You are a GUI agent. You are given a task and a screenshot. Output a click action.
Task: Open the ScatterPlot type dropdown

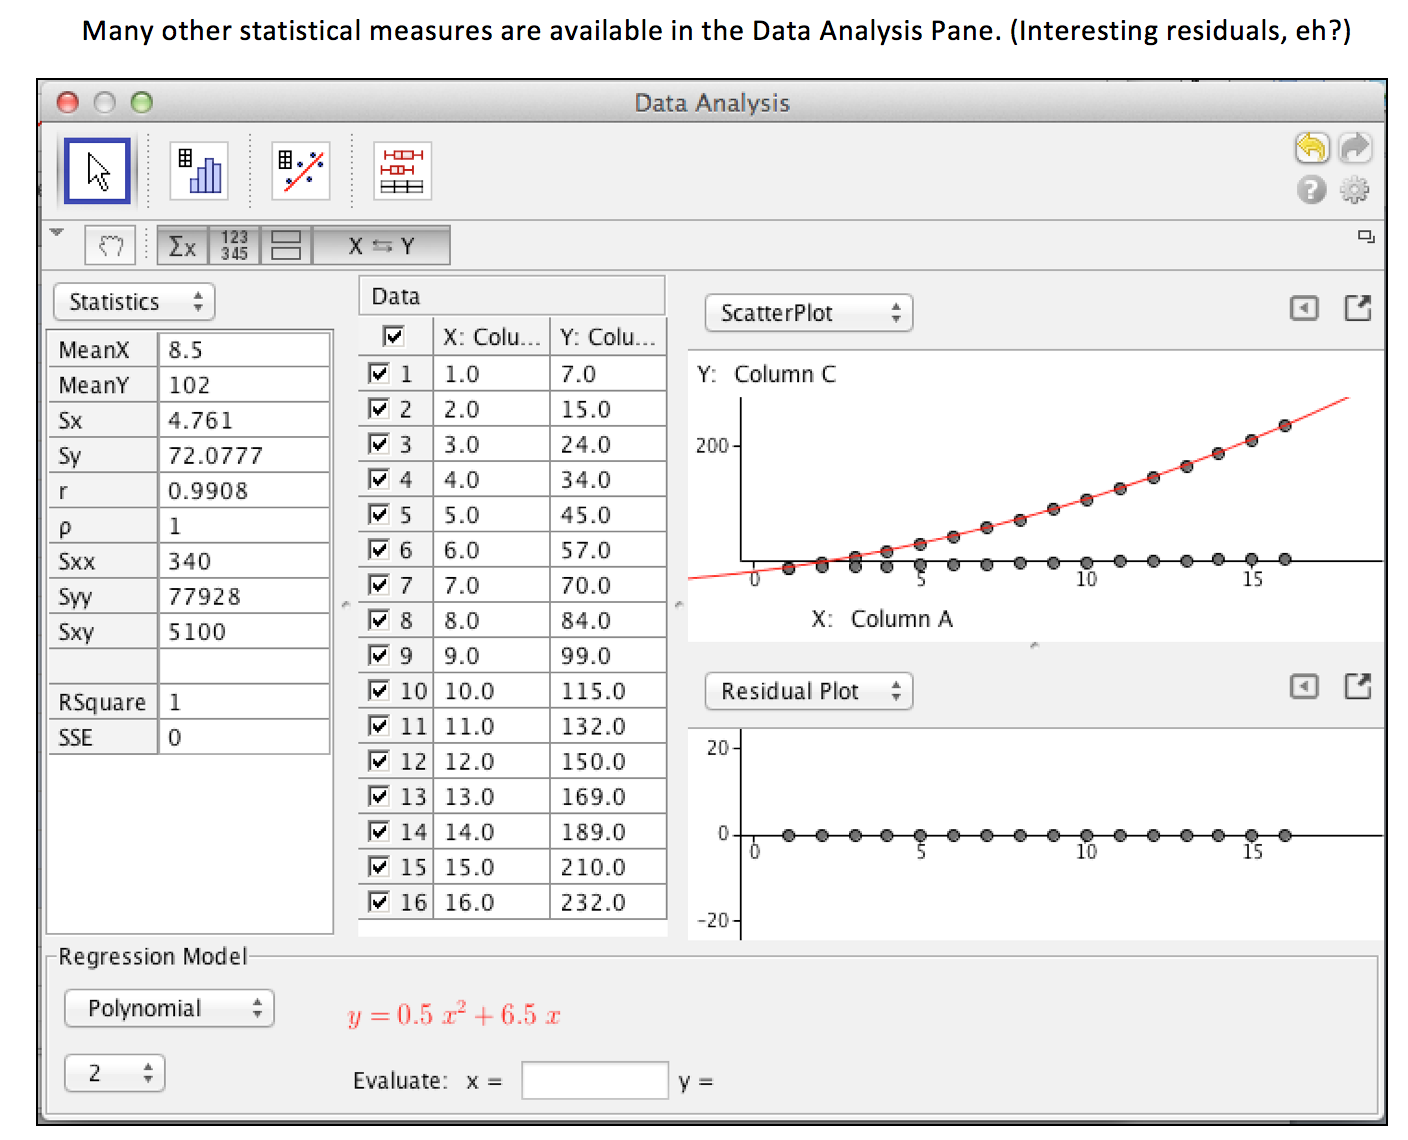tap(808, 313)
